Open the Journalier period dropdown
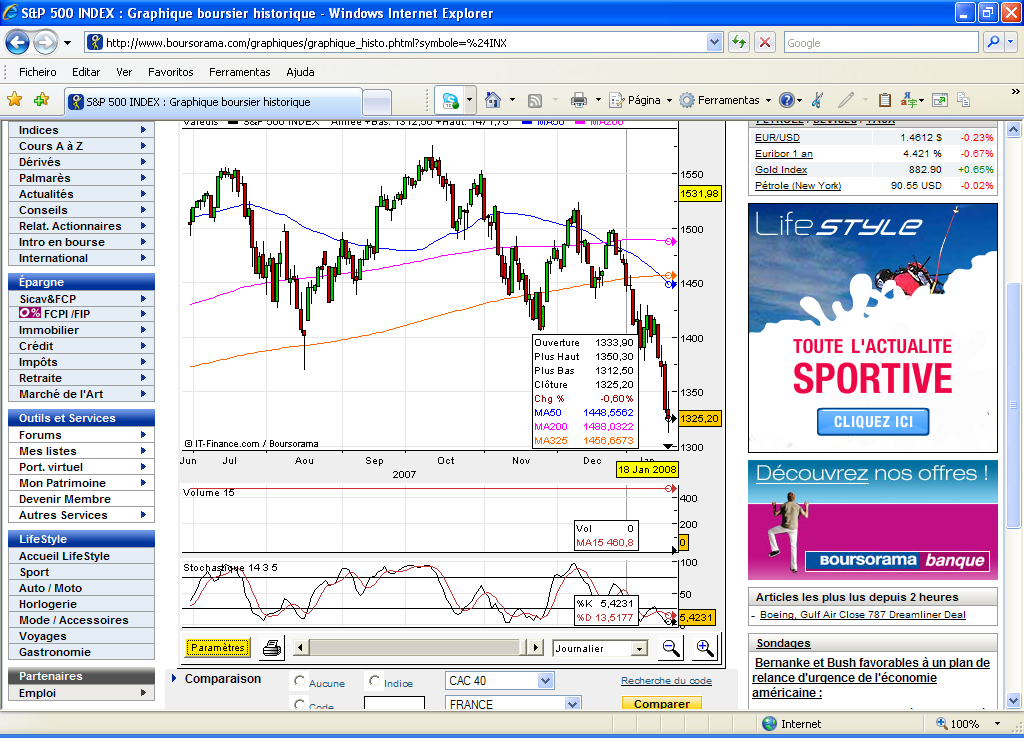Screen dimensions: 1024x738 640,649
